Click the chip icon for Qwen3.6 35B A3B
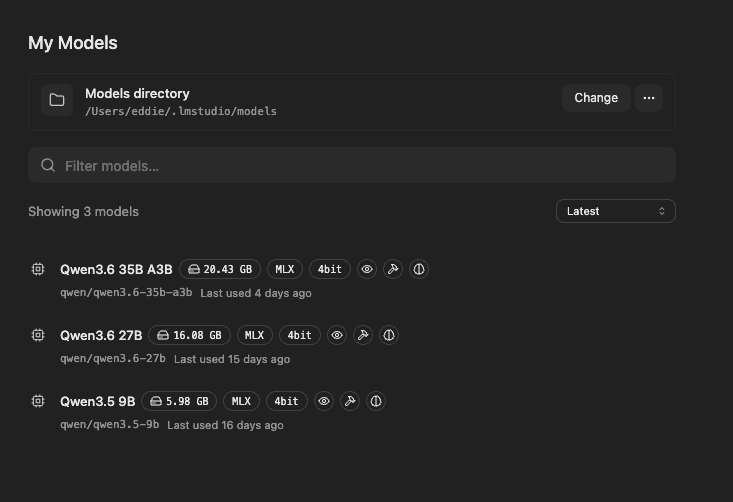Screen dimensions: 733x502 38,269
